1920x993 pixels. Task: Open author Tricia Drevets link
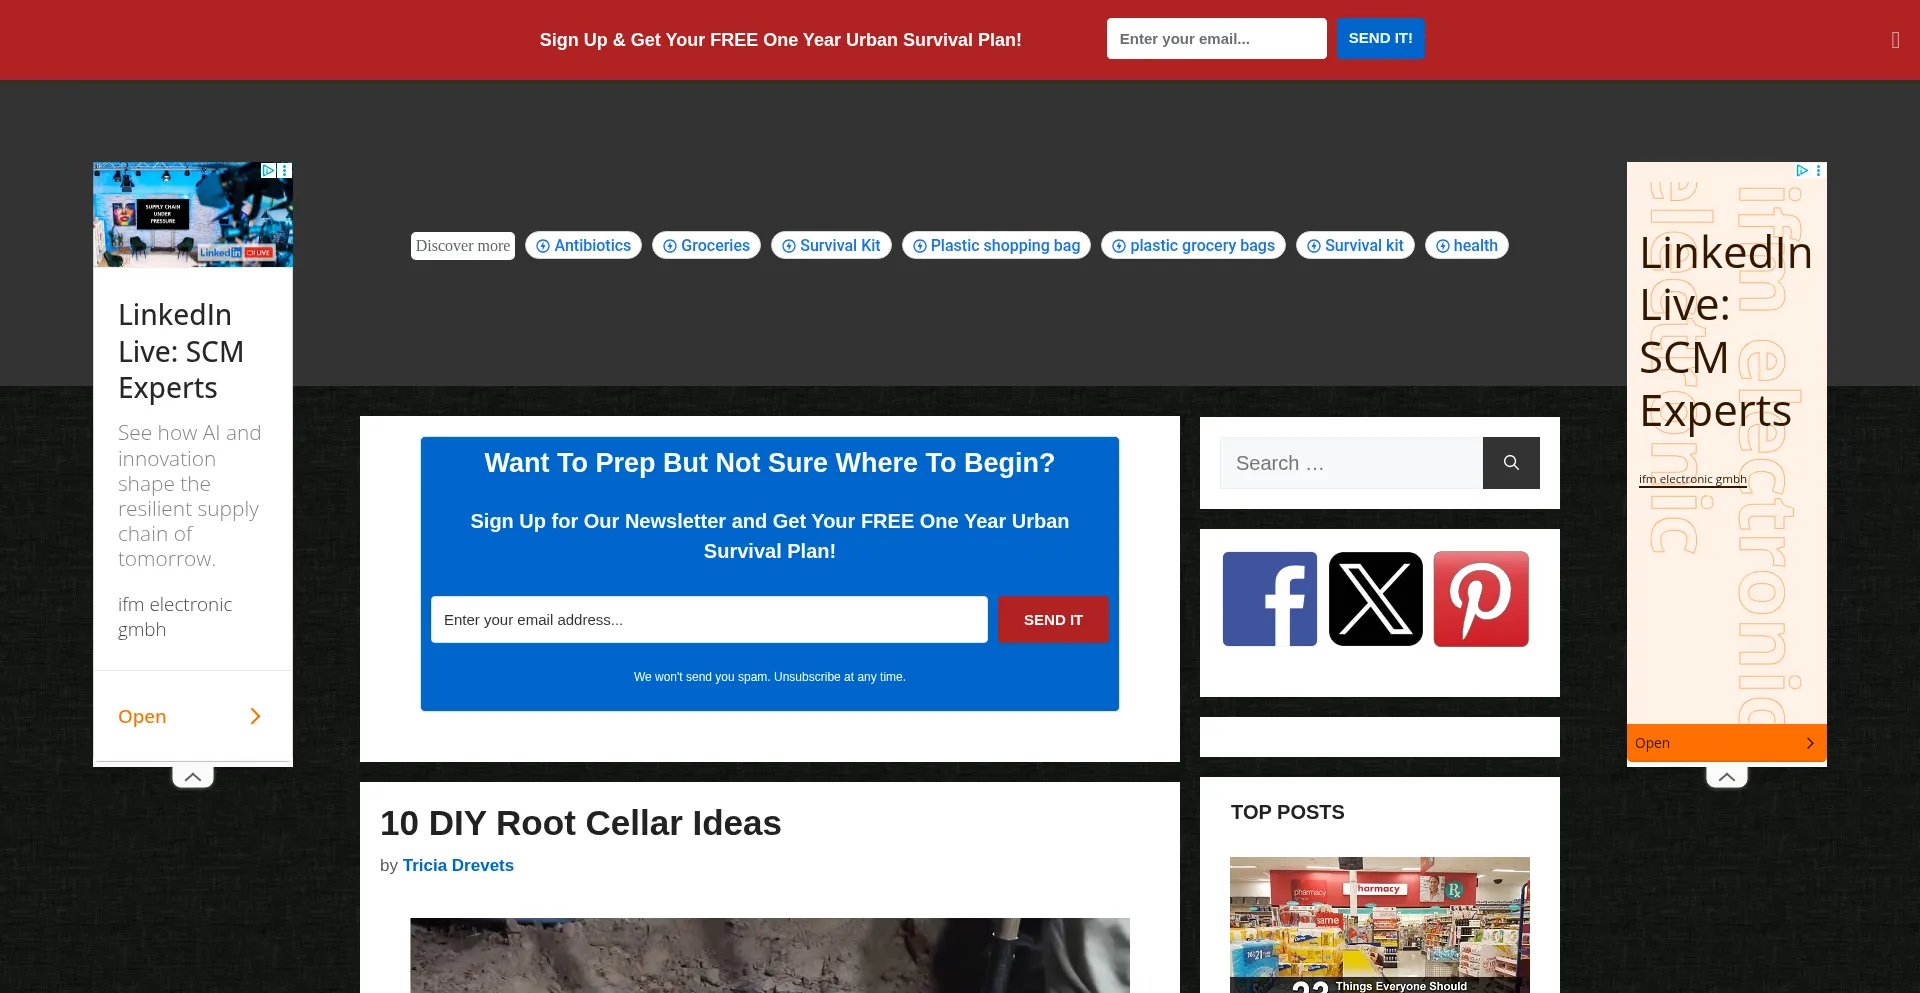pos(458,866)
